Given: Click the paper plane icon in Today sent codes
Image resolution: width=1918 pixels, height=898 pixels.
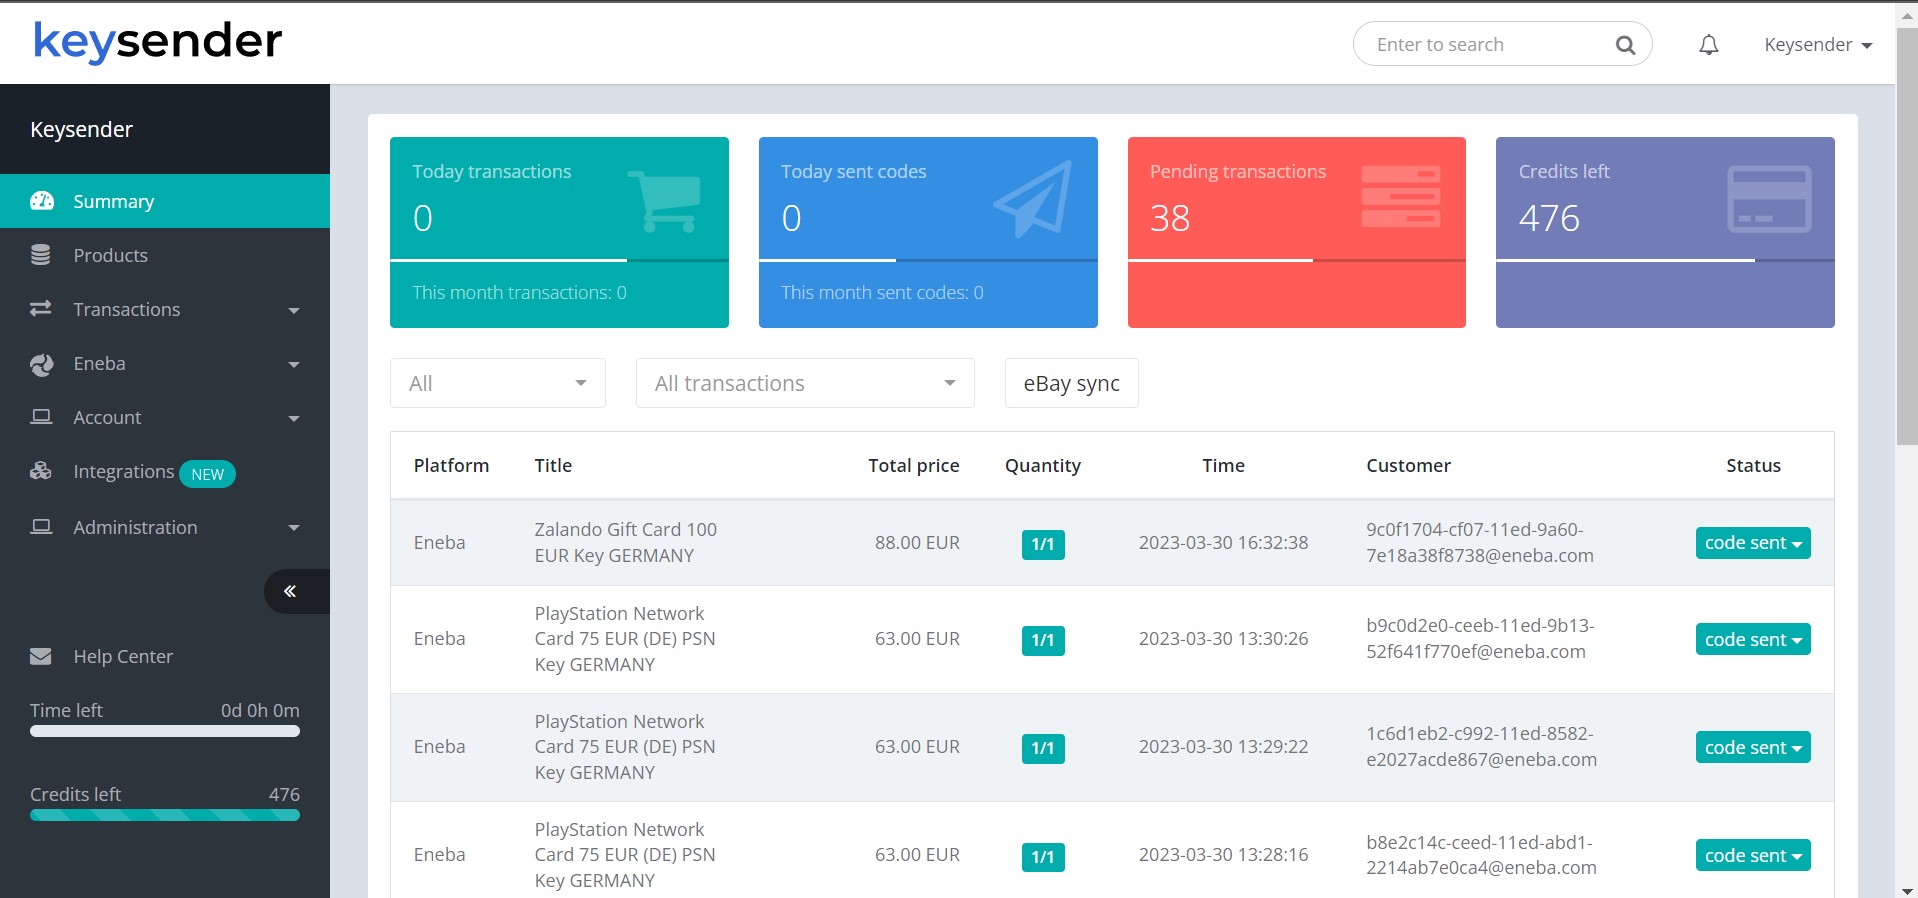Looking at the screenshot, I should [x=1033, y=198].
